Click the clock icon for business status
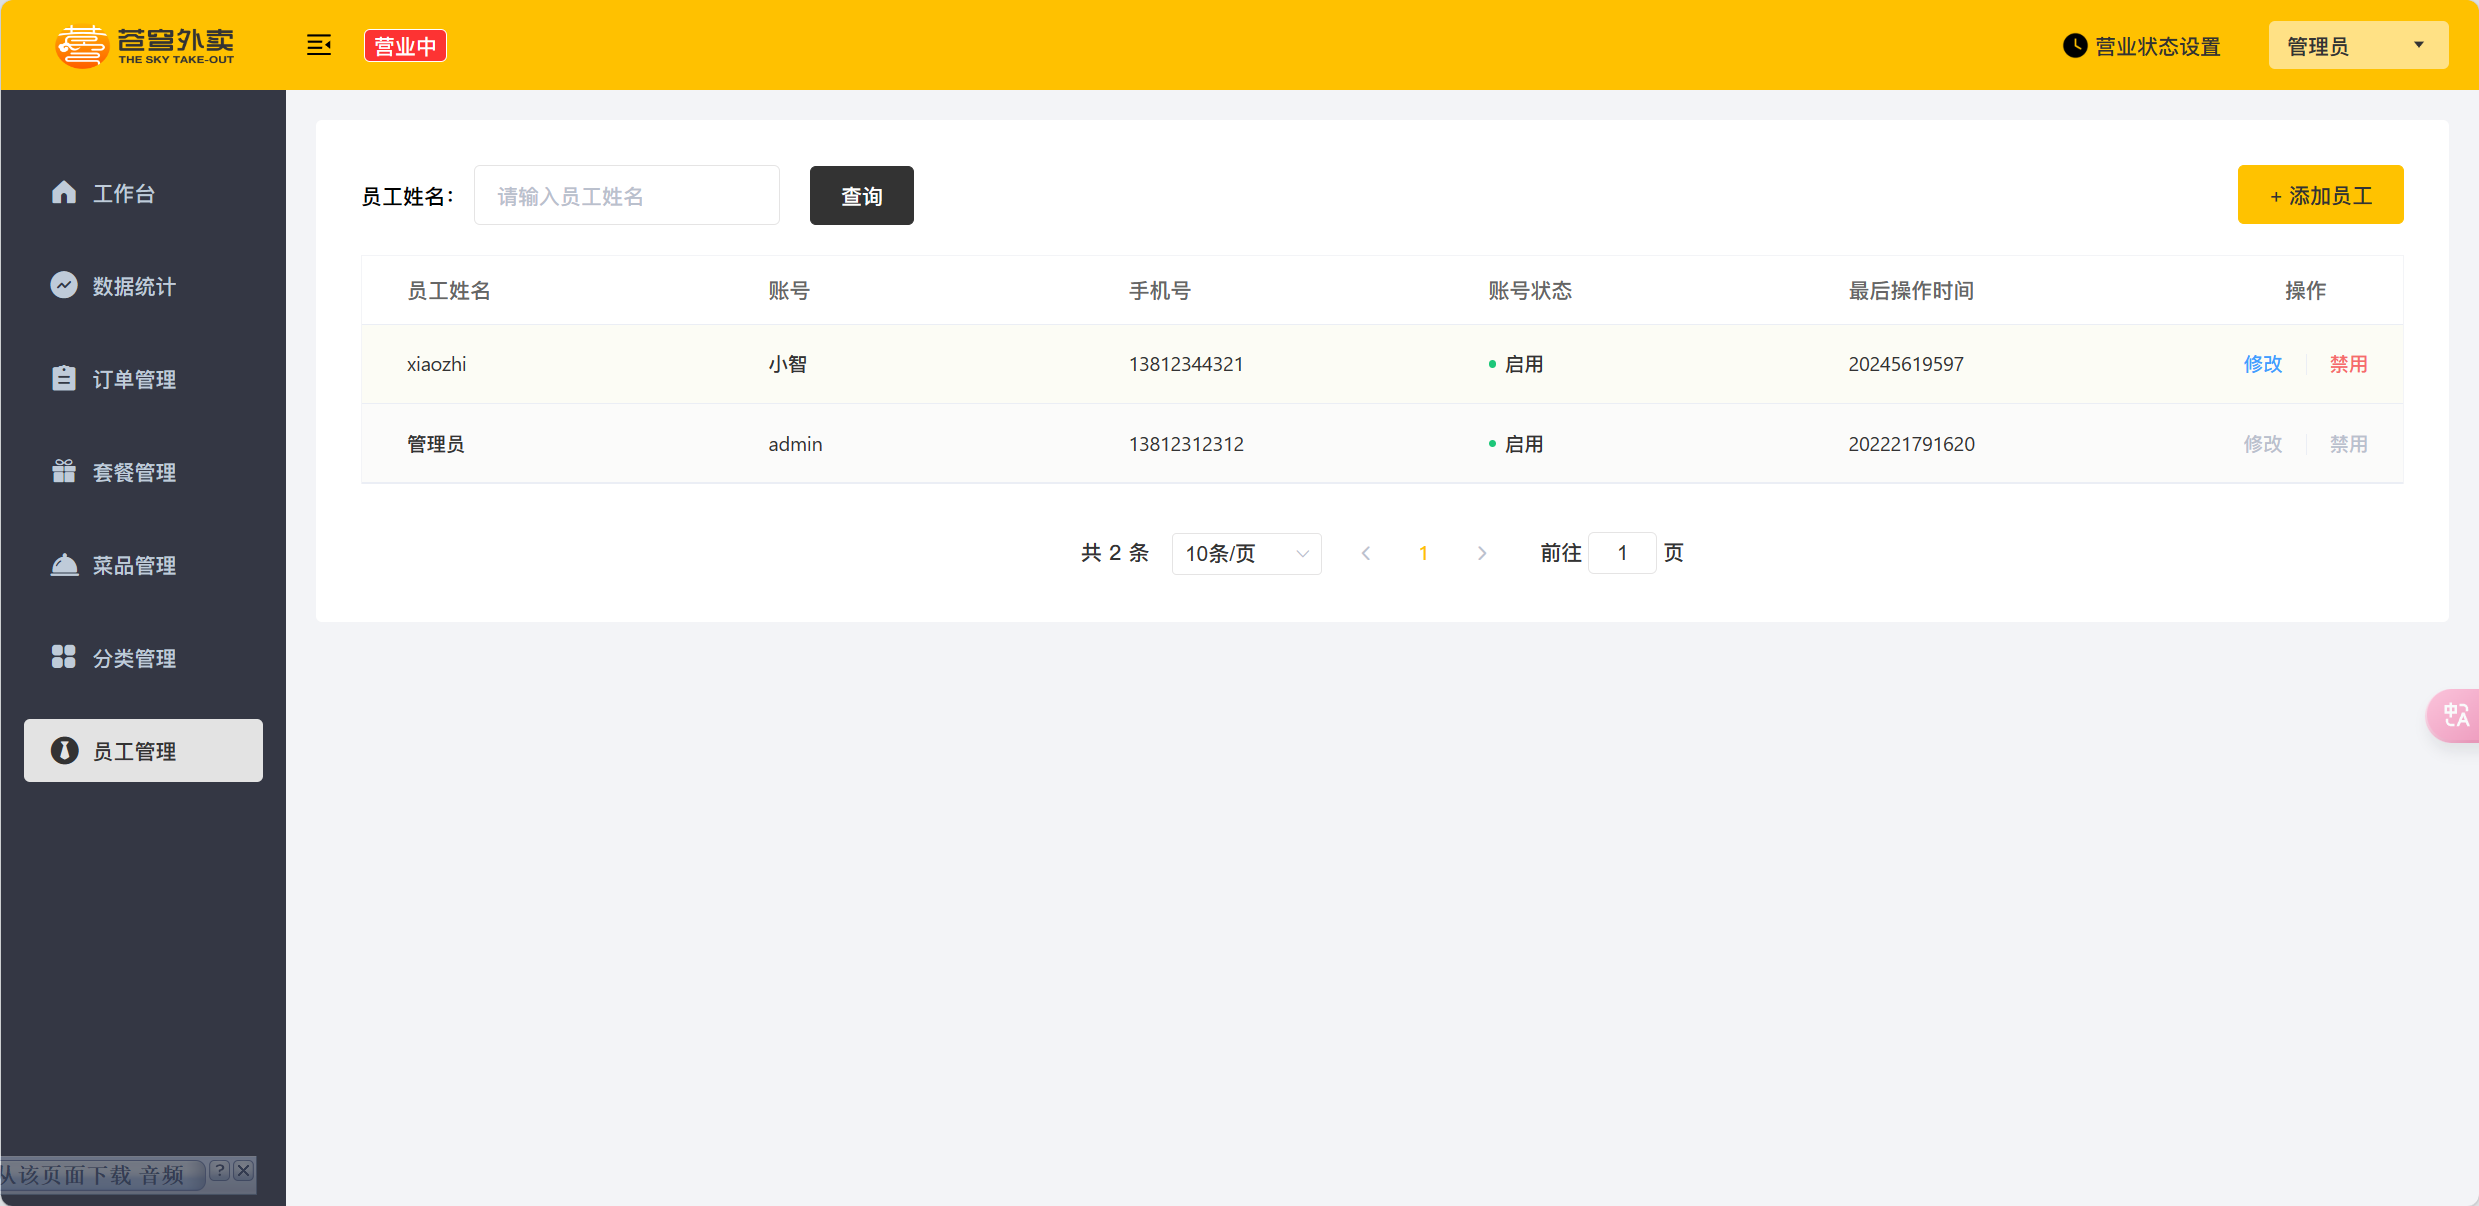This screenshot has width=2479, height=1206. pos(2075,46)
